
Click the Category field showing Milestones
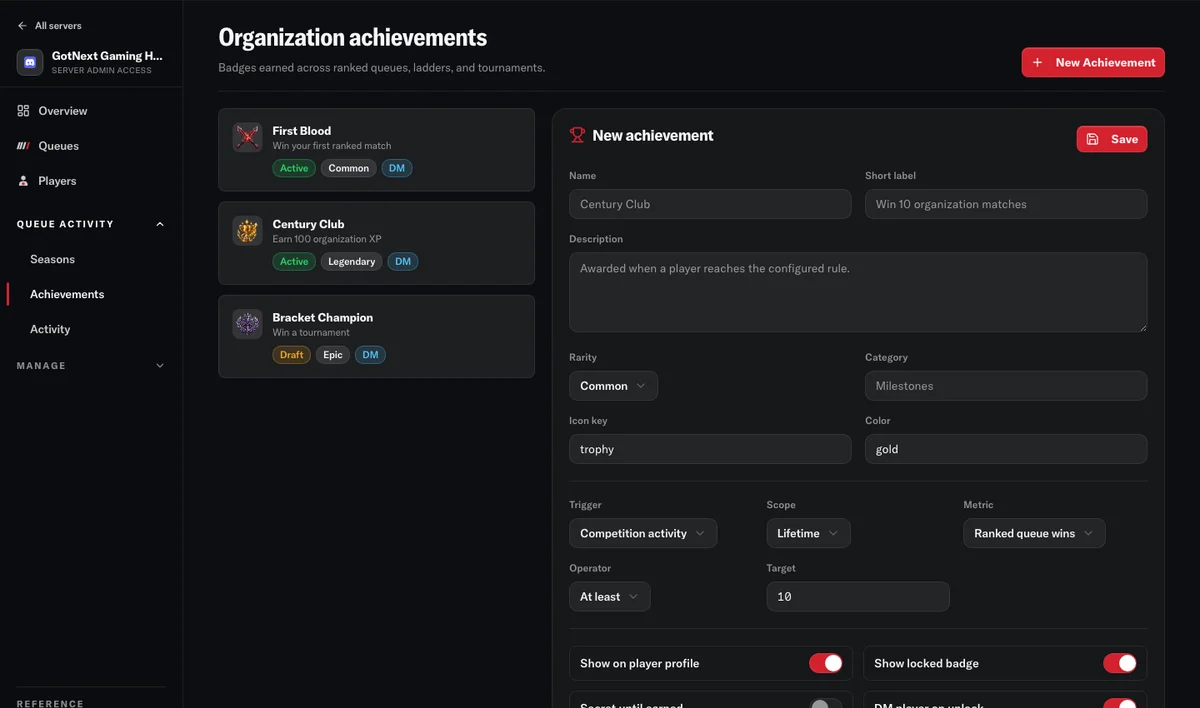coord(1006,386)
